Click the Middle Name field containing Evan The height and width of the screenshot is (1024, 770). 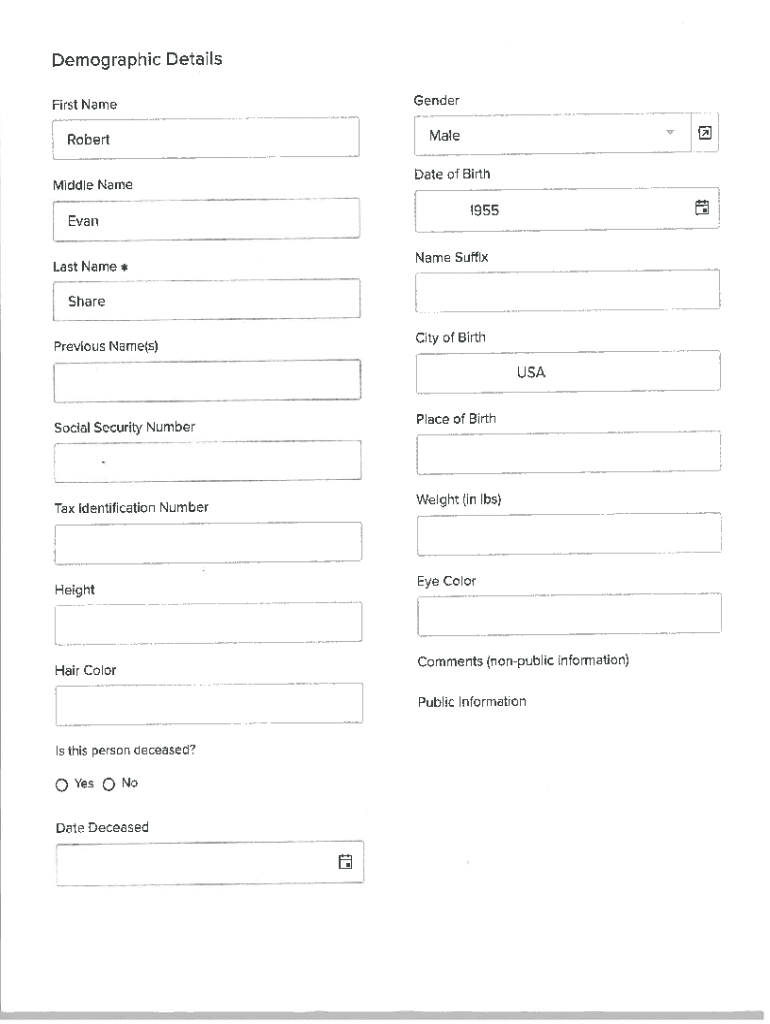[206, 220]
